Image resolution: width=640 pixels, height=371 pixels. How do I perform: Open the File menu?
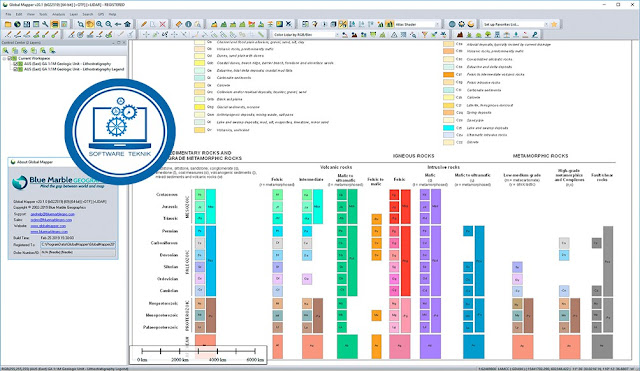click(8, 14)
